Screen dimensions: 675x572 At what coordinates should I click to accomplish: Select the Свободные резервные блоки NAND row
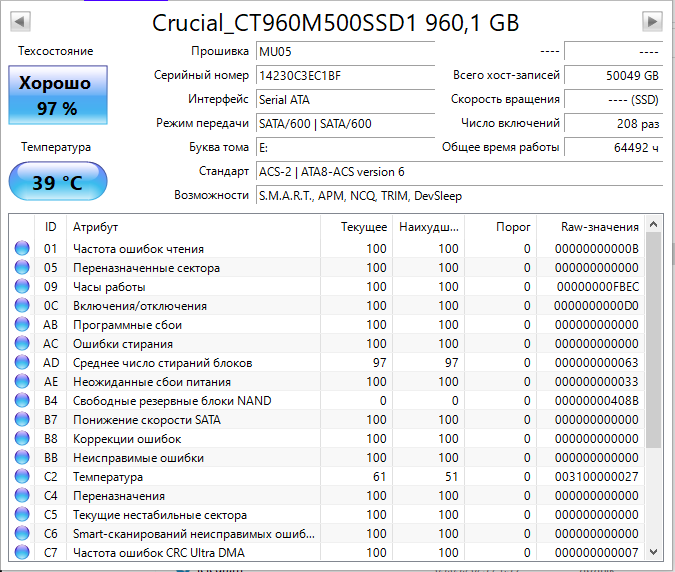click(x=327, y=400)
